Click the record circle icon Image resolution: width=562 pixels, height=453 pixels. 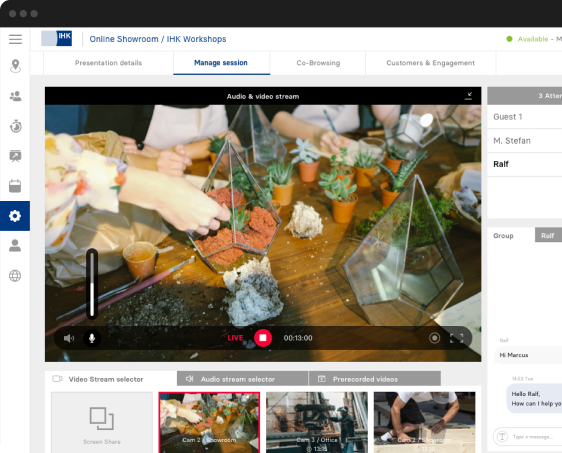click(x=434, y=338)
